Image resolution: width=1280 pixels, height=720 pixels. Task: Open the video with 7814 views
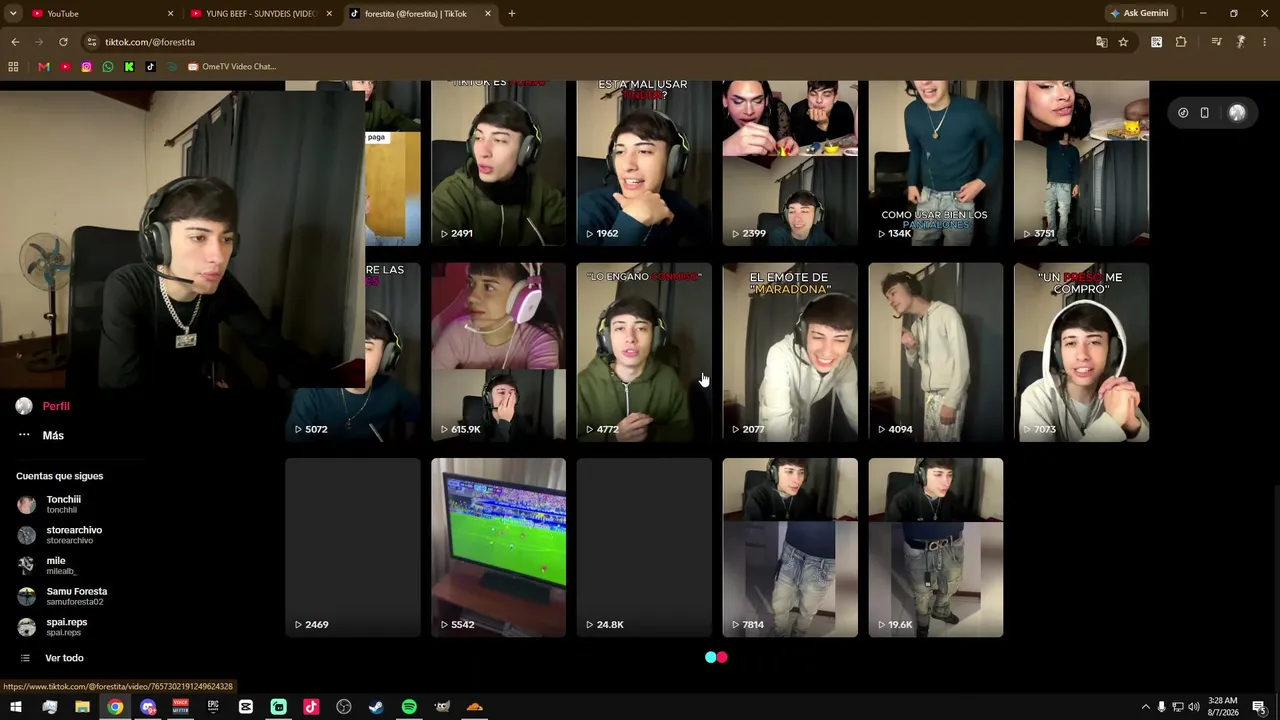click(x=790, y=548)
